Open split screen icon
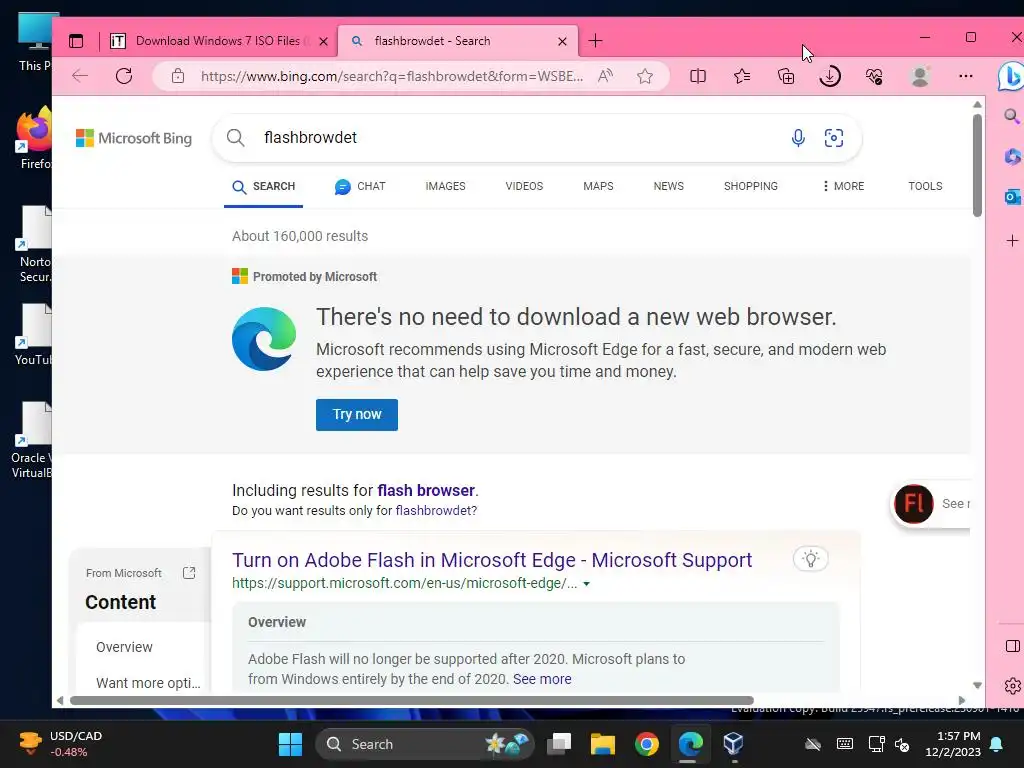This screenshot has width=1024, height=768. [698, 76]
